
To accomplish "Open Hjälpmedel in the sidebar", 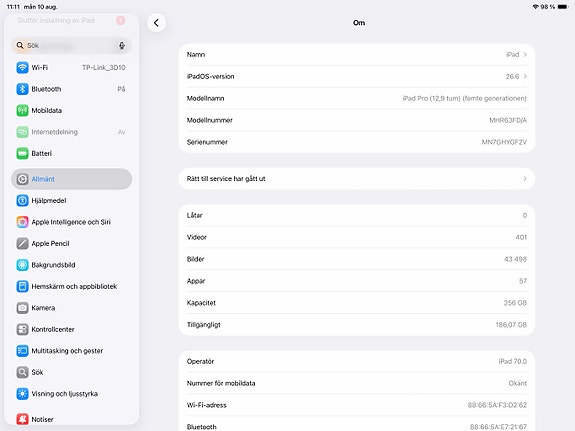I will point(72,201).
